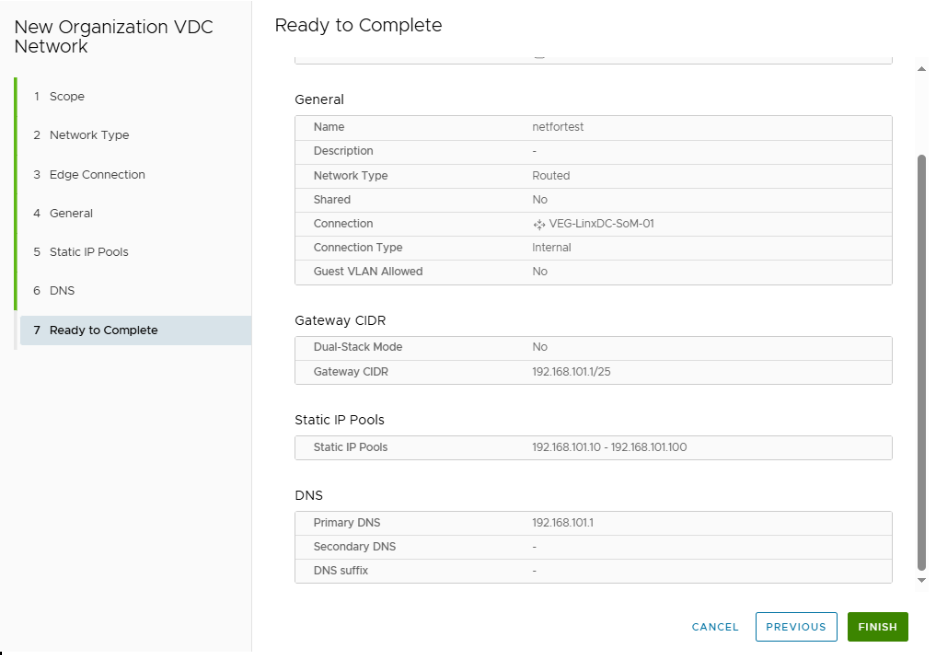
Task: Click the Connection Type Internal row
Action: click(593, 248)
